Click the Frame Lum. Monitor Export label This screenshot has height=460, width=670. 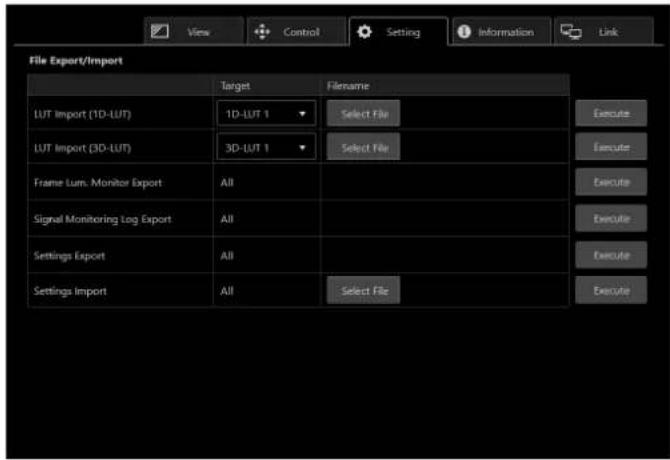[x=98, y=183]
